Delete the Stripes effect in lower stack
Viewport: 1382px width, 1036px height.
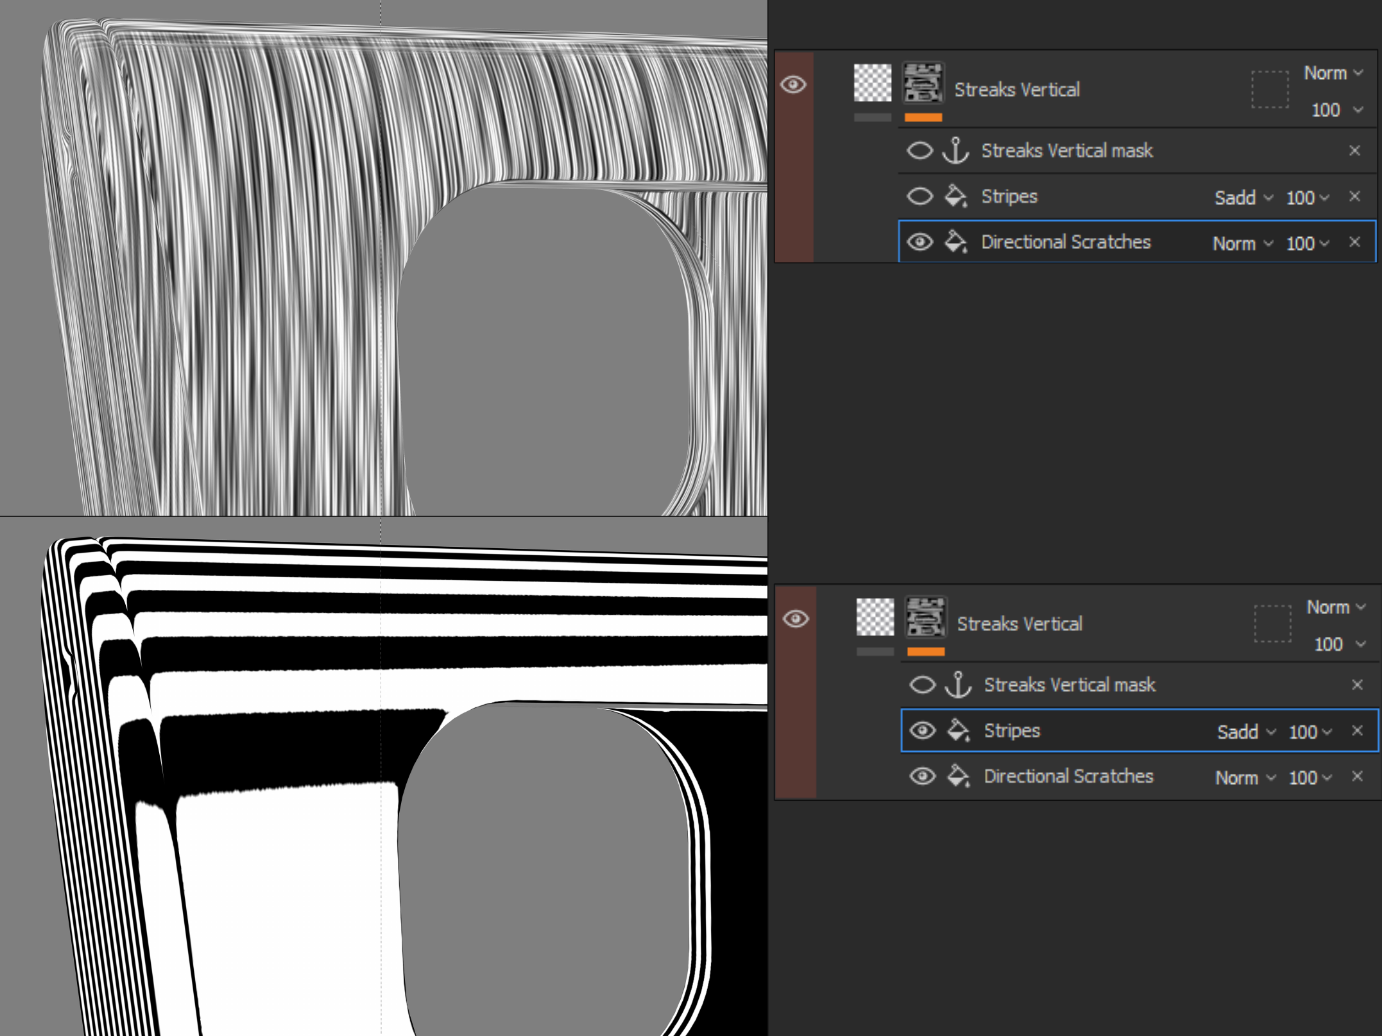[1358, 731]
